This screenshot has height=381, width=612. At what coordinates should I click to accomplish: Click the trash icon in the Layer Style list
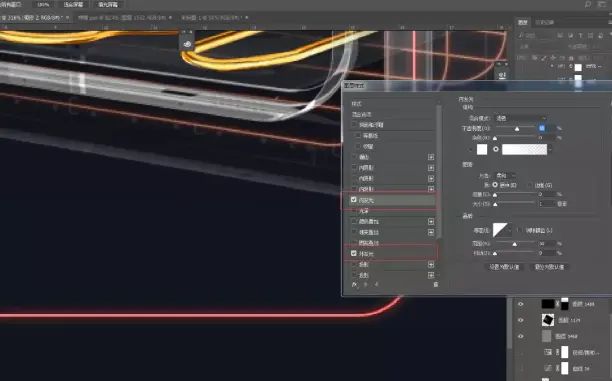click(436, 285)
